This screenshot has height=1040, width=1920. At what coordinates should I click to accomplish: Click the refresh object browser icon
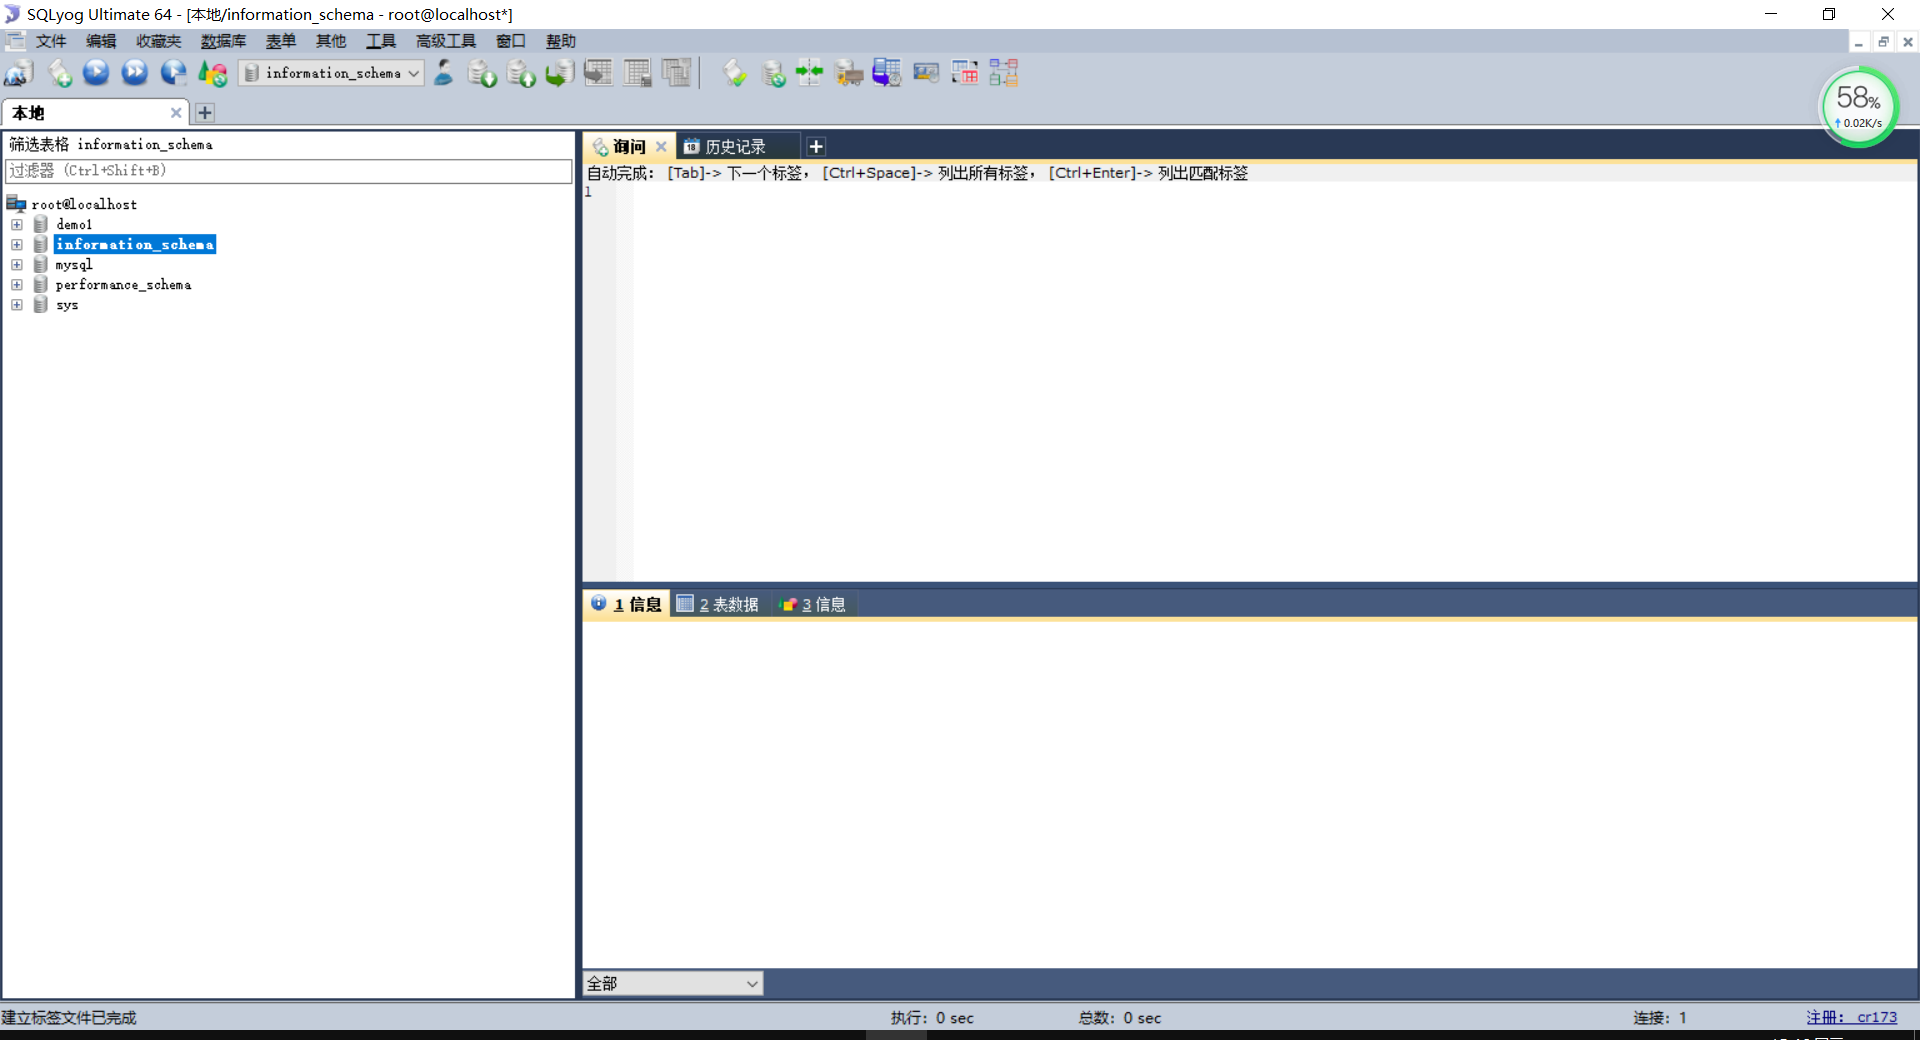pyautogui.click(x=213, y=73)
